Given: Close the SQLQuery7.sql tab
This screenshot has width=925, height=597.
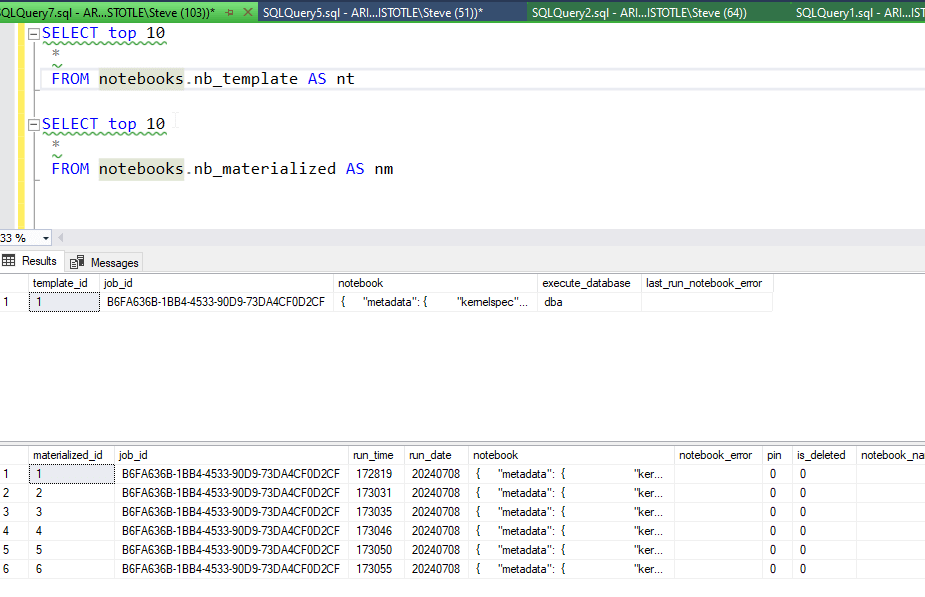Looking at the screenshot, I should (x=248, y=12).
